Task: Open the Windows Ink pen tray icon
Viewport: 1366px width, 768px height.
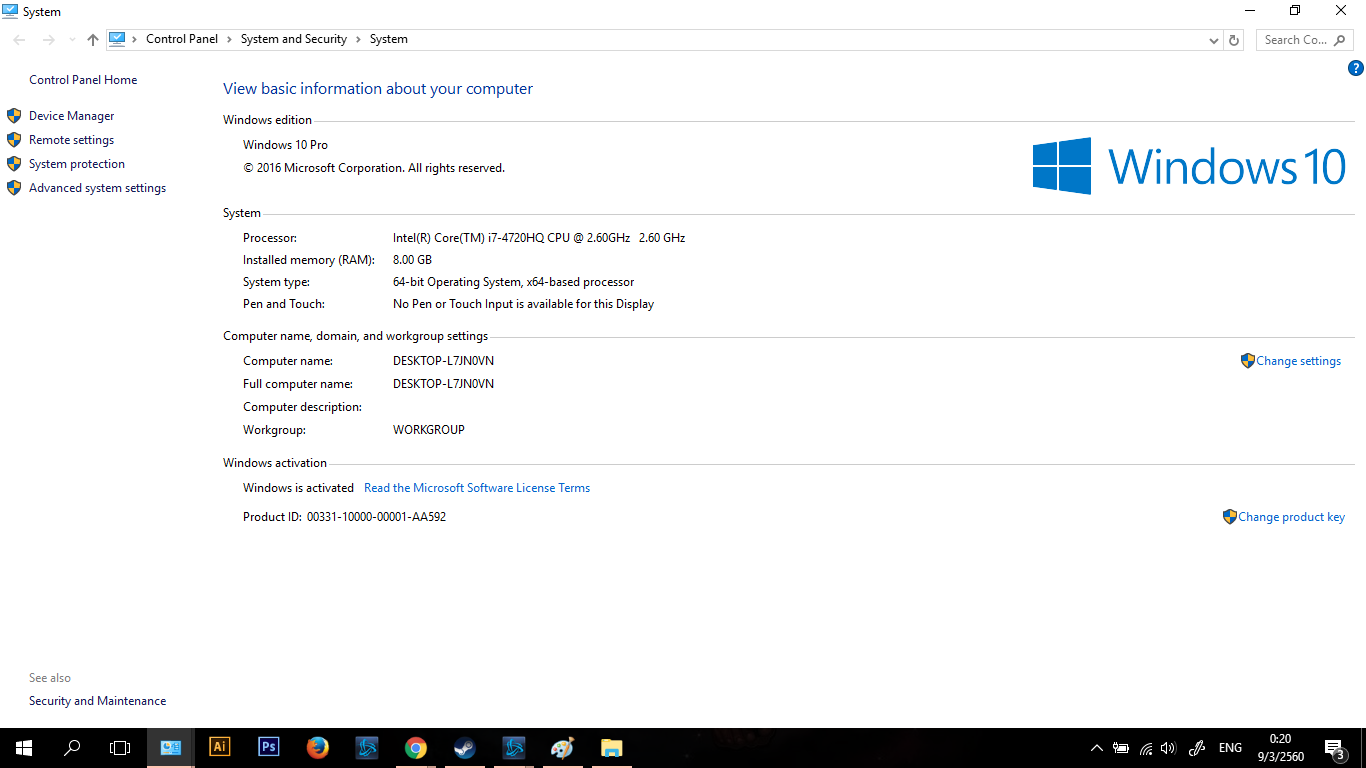Action: tap(1197, 748)
